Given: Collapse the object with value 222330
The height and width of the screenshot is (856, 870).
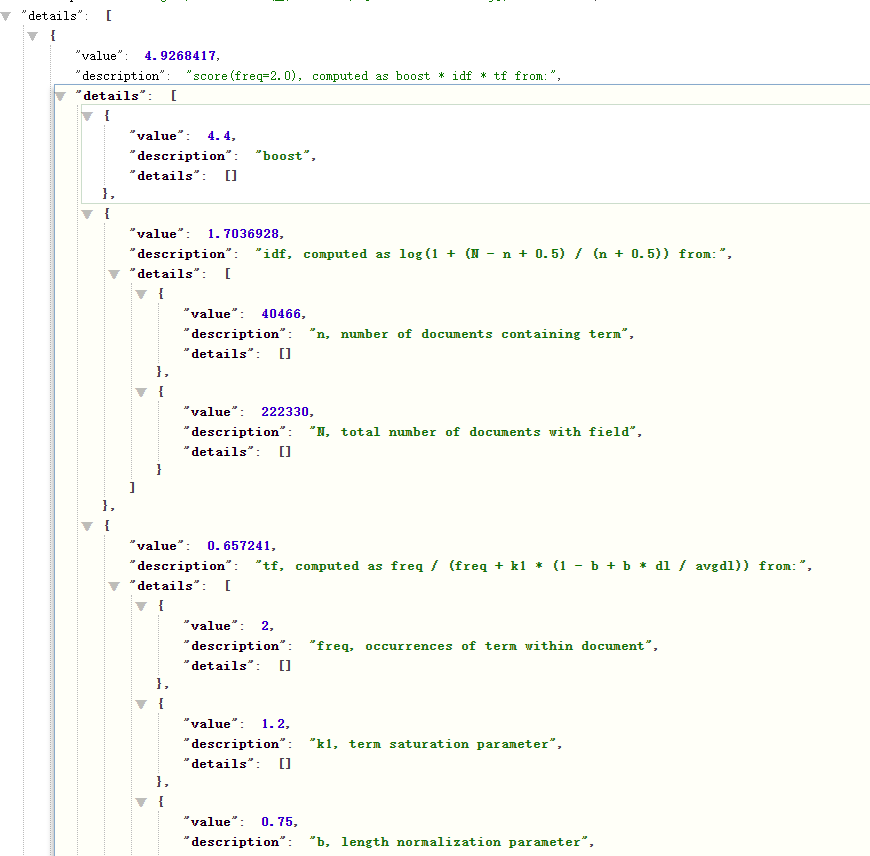Looking at the screenshot, I should (x=141, y=392).
